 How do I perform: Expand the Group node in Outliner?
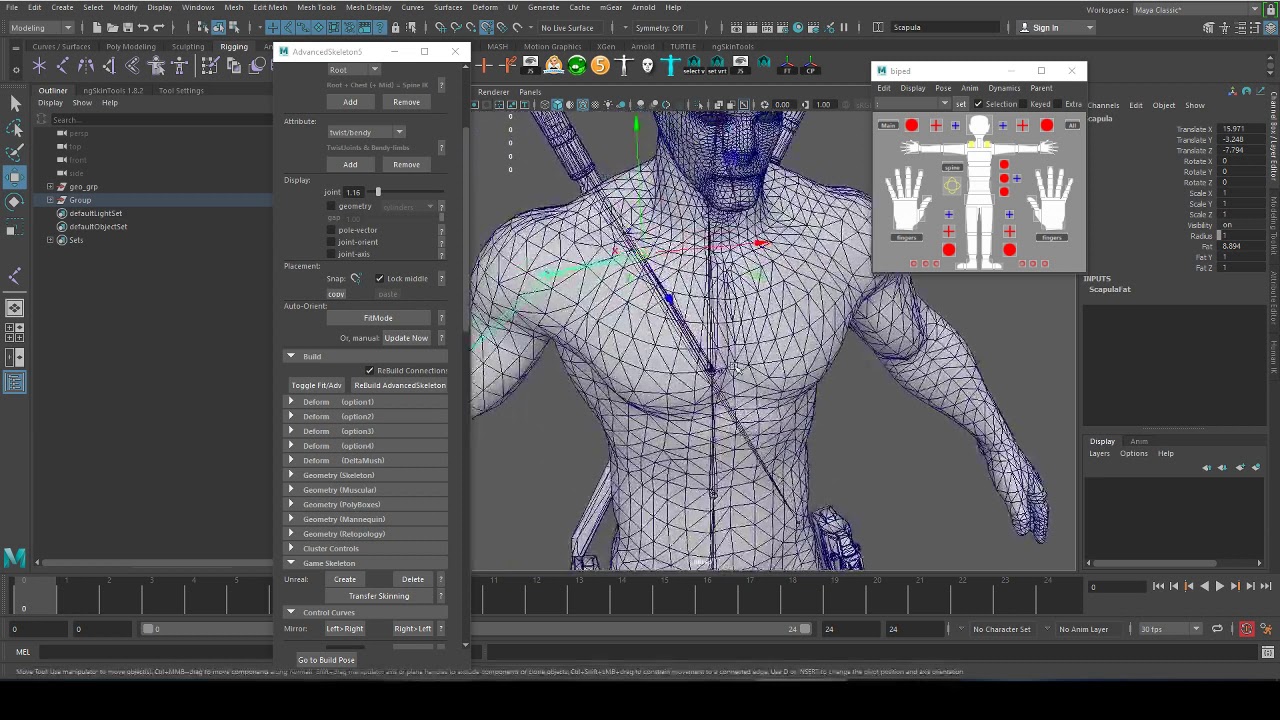(50, 200)
